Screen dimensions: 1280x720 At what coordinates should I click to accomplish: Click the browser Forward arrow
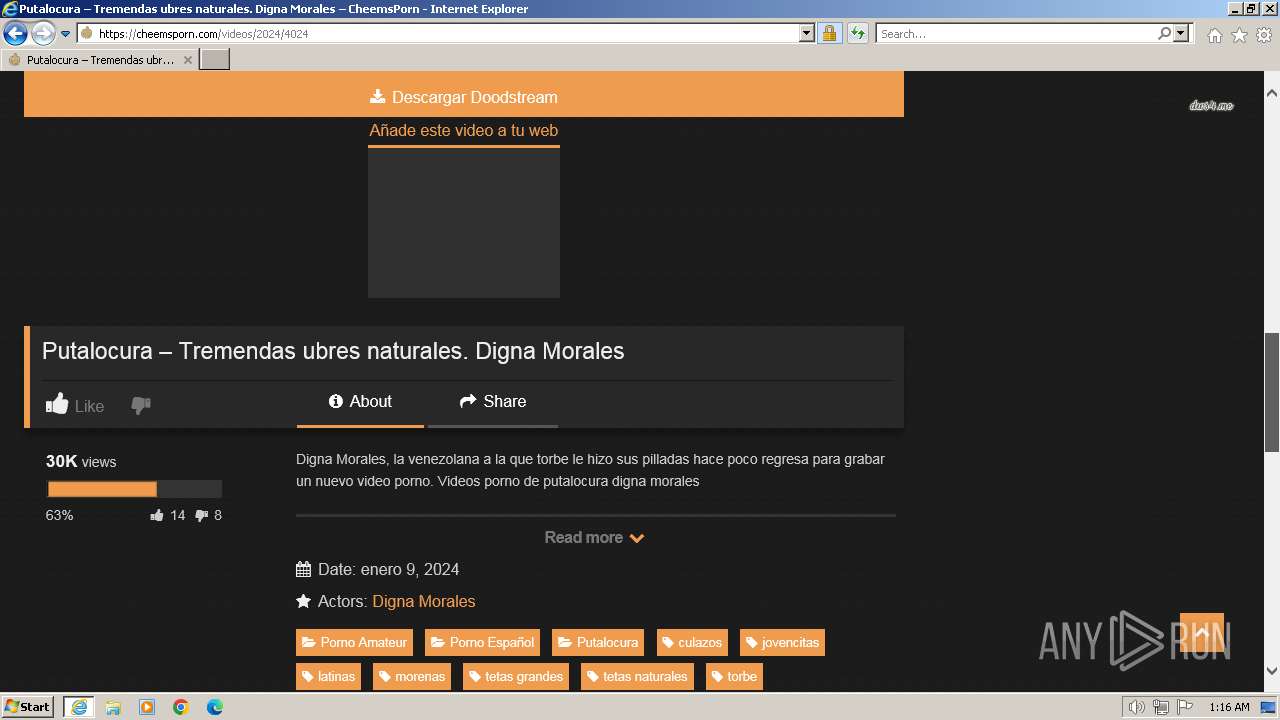(42, 33)
